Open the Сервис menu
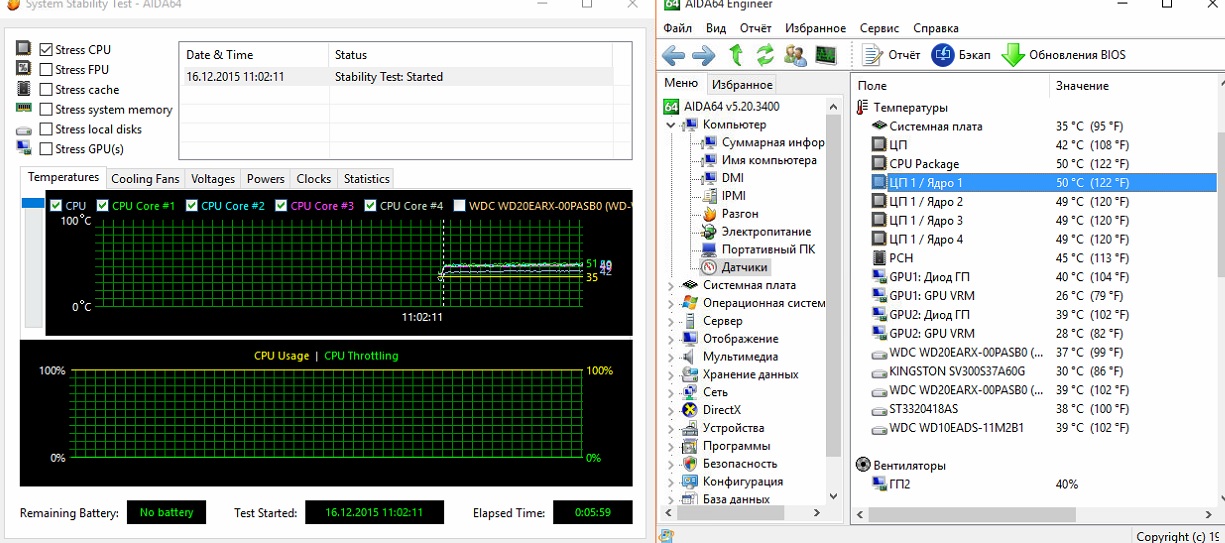 (x=879, y=28)
